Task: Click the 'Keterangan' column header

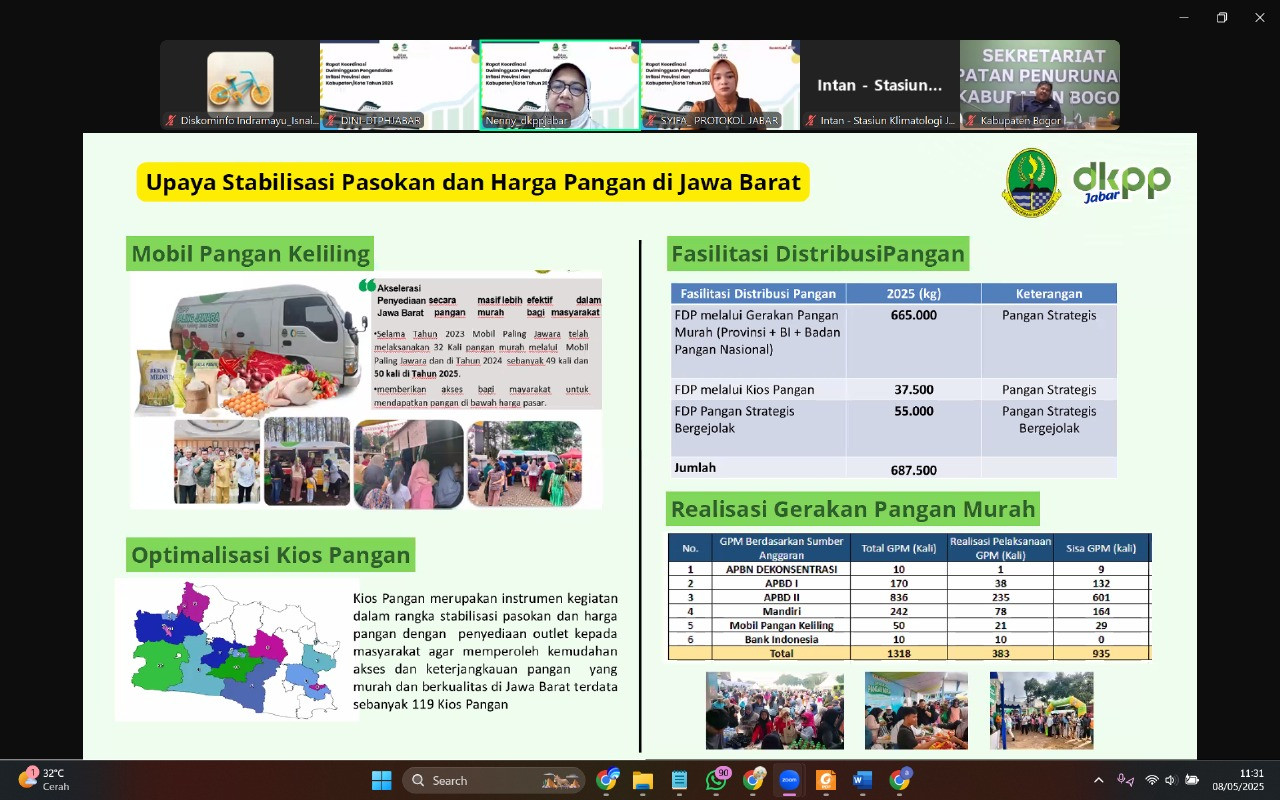Action: (x=1049, y=294)
